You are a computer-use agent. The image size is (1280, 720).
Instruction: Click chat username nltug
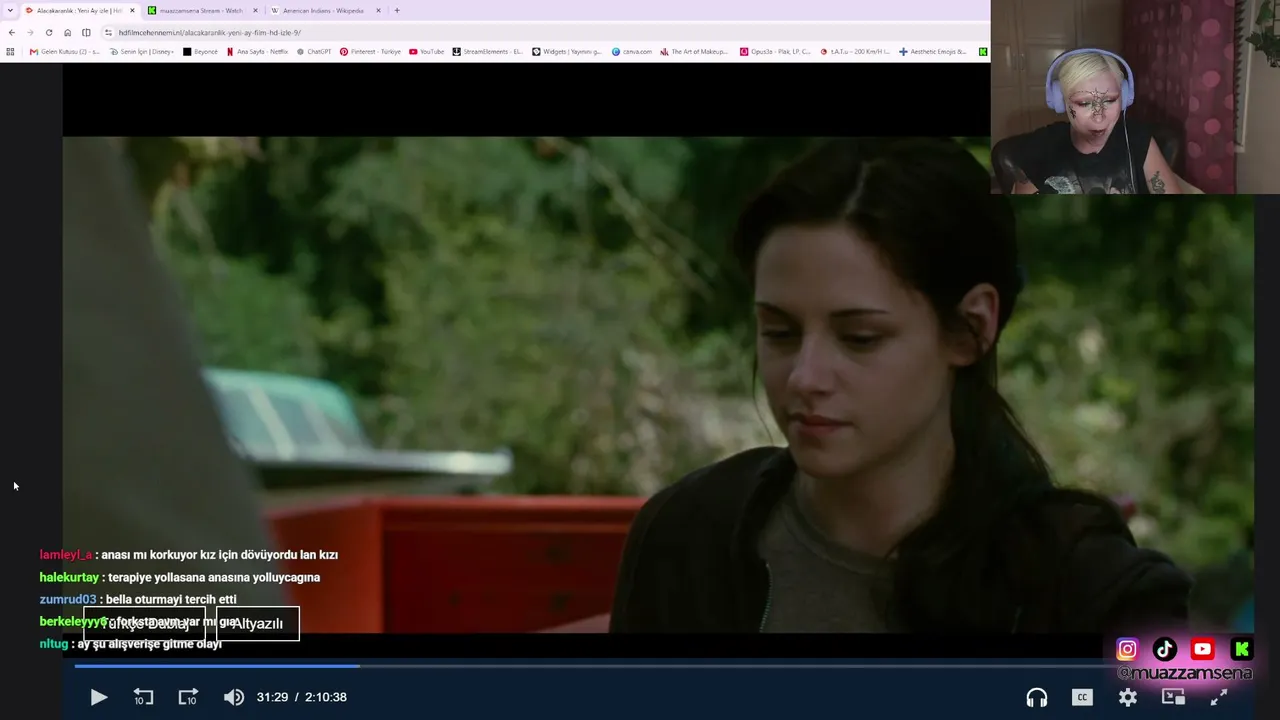pyautogui.click(x=53, y=644)
